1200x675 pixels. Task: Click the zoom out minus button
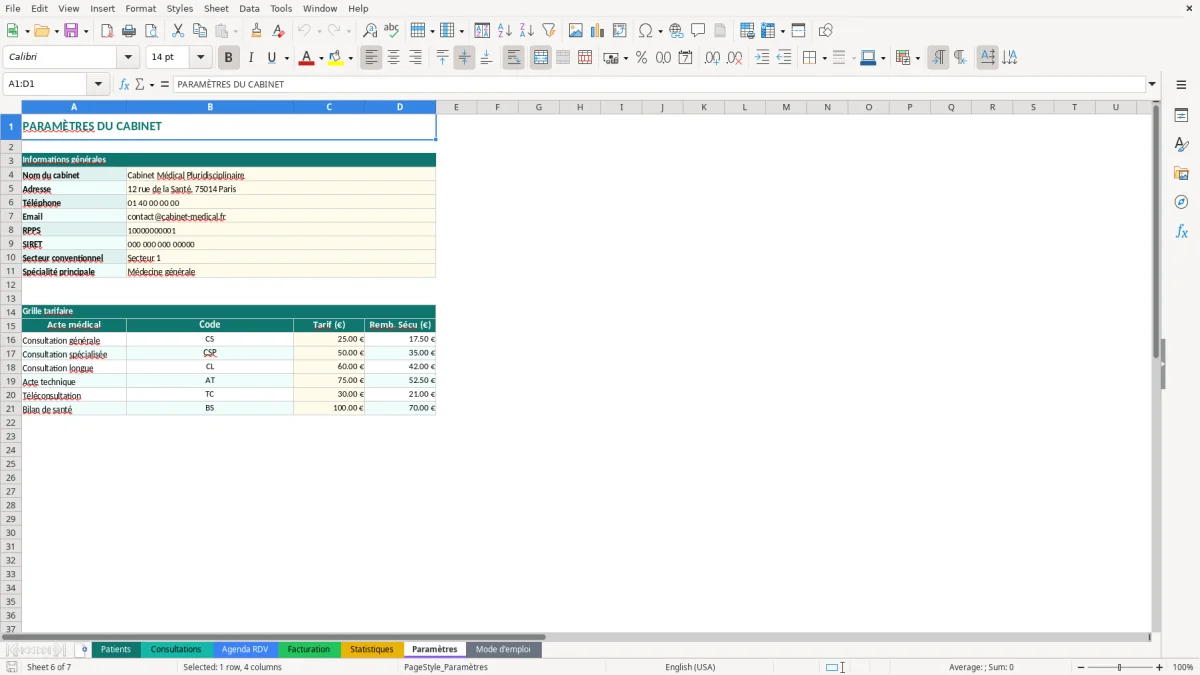click(x=1081, y=667)
